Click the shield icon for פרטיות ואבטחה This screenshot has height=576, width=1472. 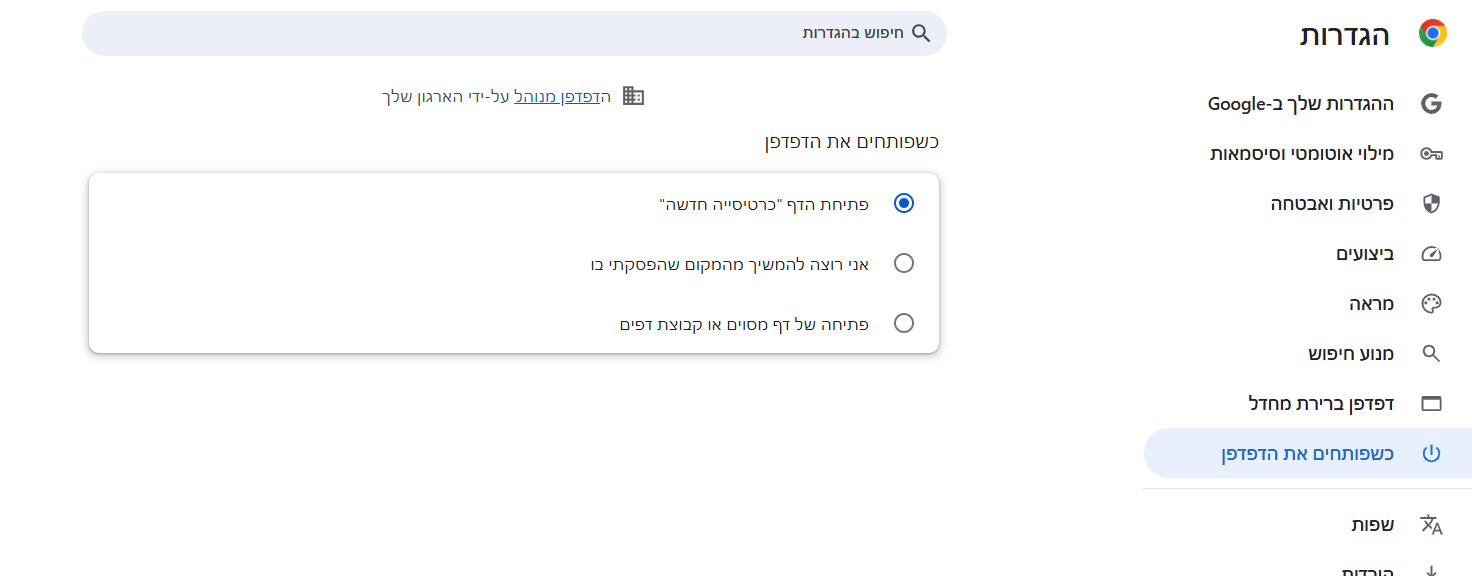tap(1432, 203)
